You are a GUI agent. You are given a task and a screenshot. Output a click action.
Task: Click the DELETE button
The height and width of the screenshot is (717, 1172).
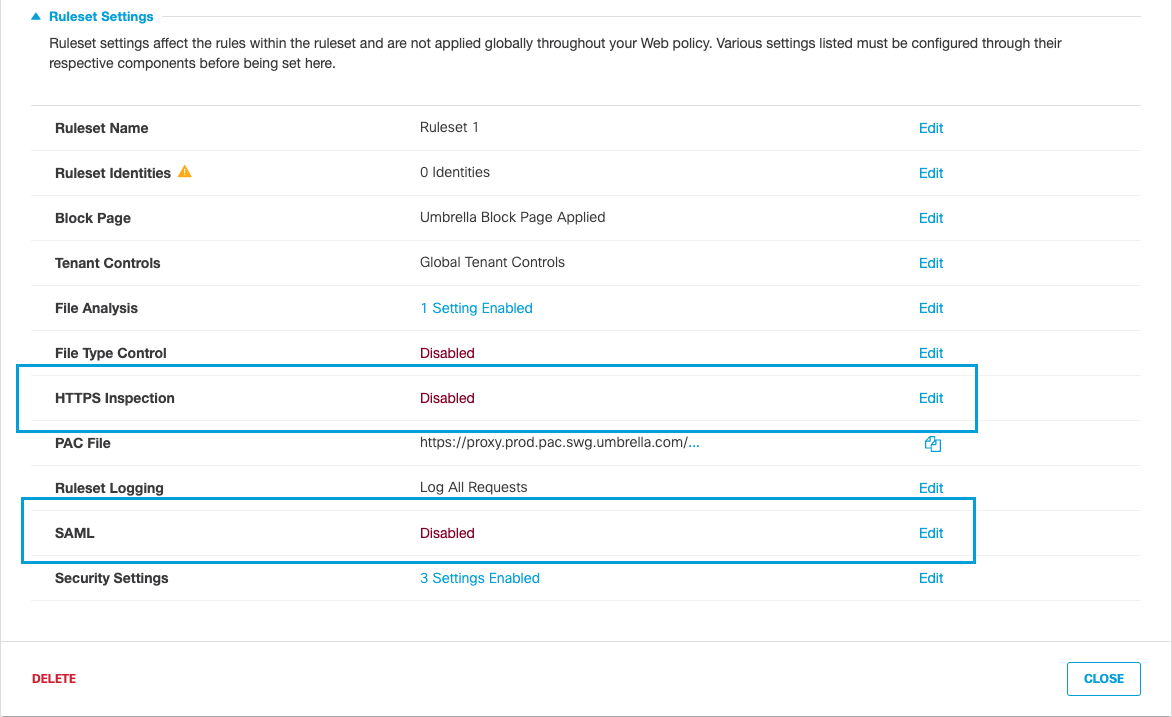pyautogui.click(x=54, y=678)
